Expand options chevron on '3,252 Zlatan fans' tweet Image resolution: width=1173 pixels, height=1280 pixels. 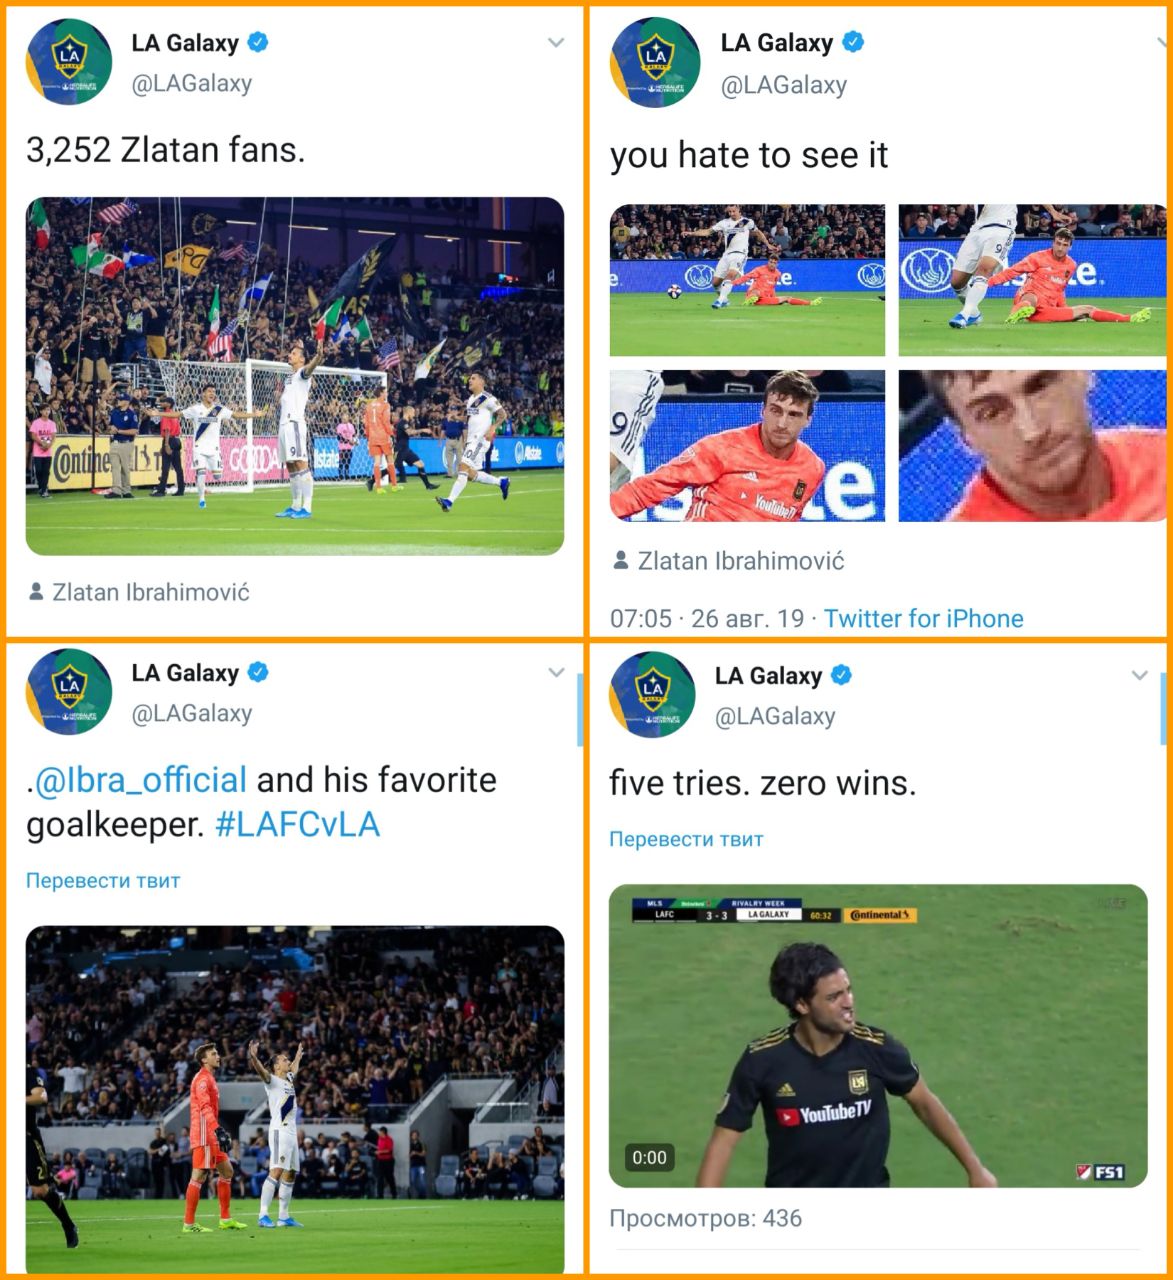point(556,43)
